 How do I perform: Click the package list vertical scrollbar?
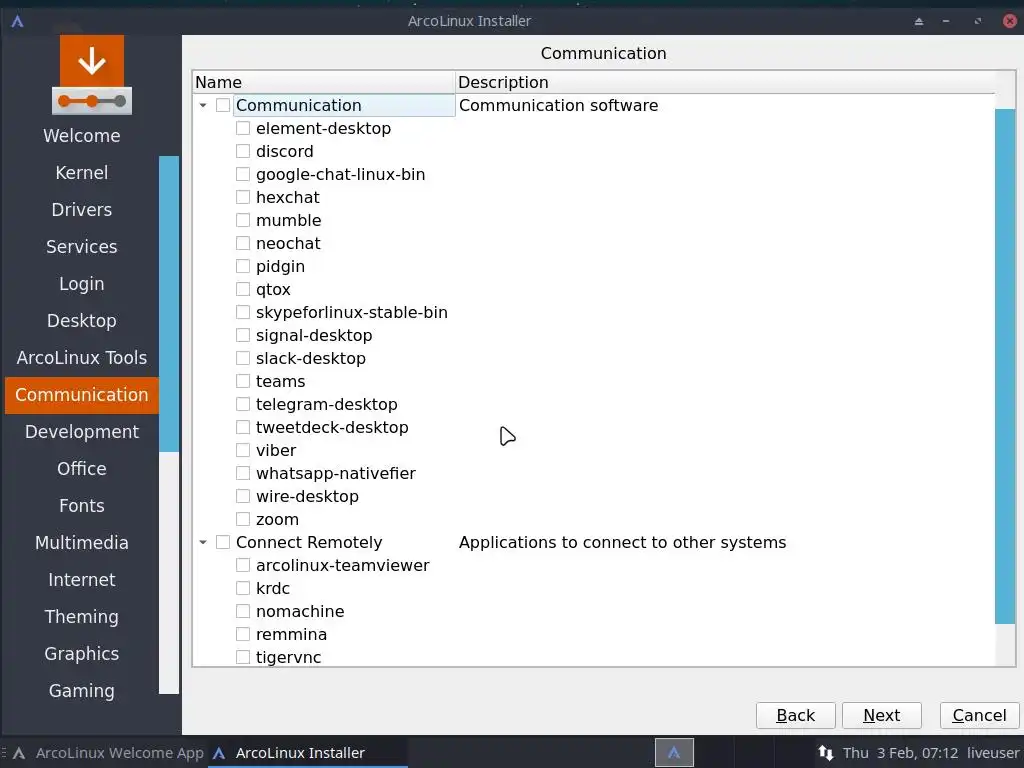point(1005,366)
